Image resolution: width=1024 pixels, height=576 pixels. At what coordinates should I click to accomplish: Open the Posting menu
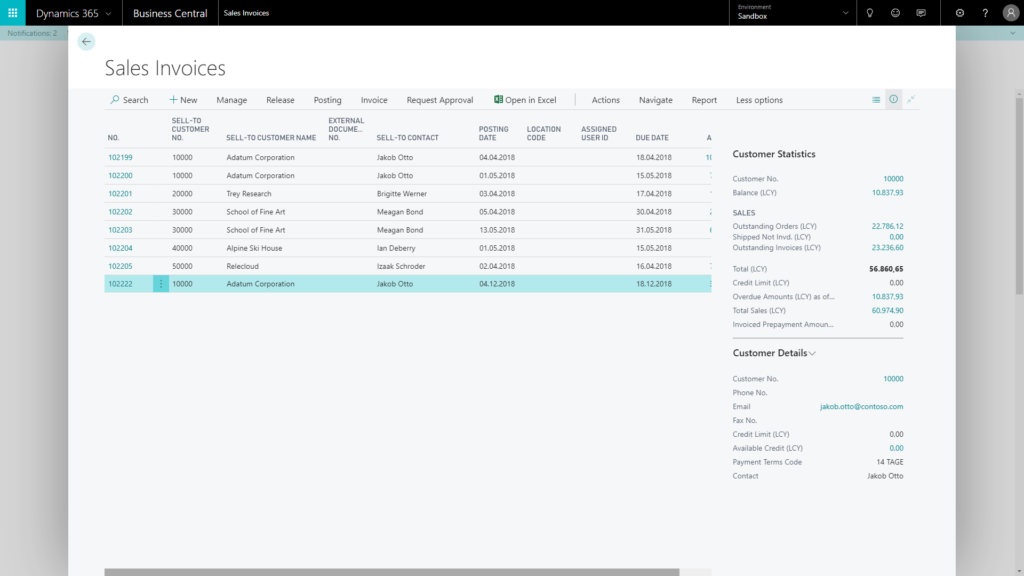pyautogui.click(x=327, y=100)
